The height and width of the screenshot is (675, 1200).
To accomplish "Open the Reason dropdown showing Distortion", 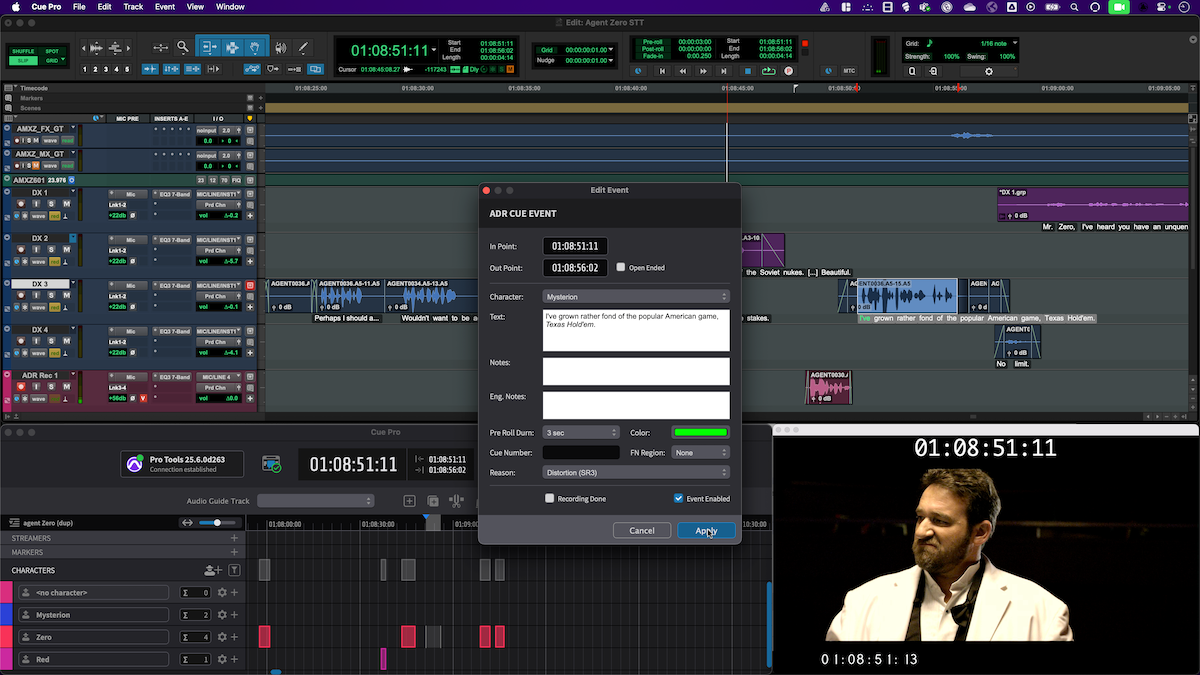I will (x=635, y=472).
